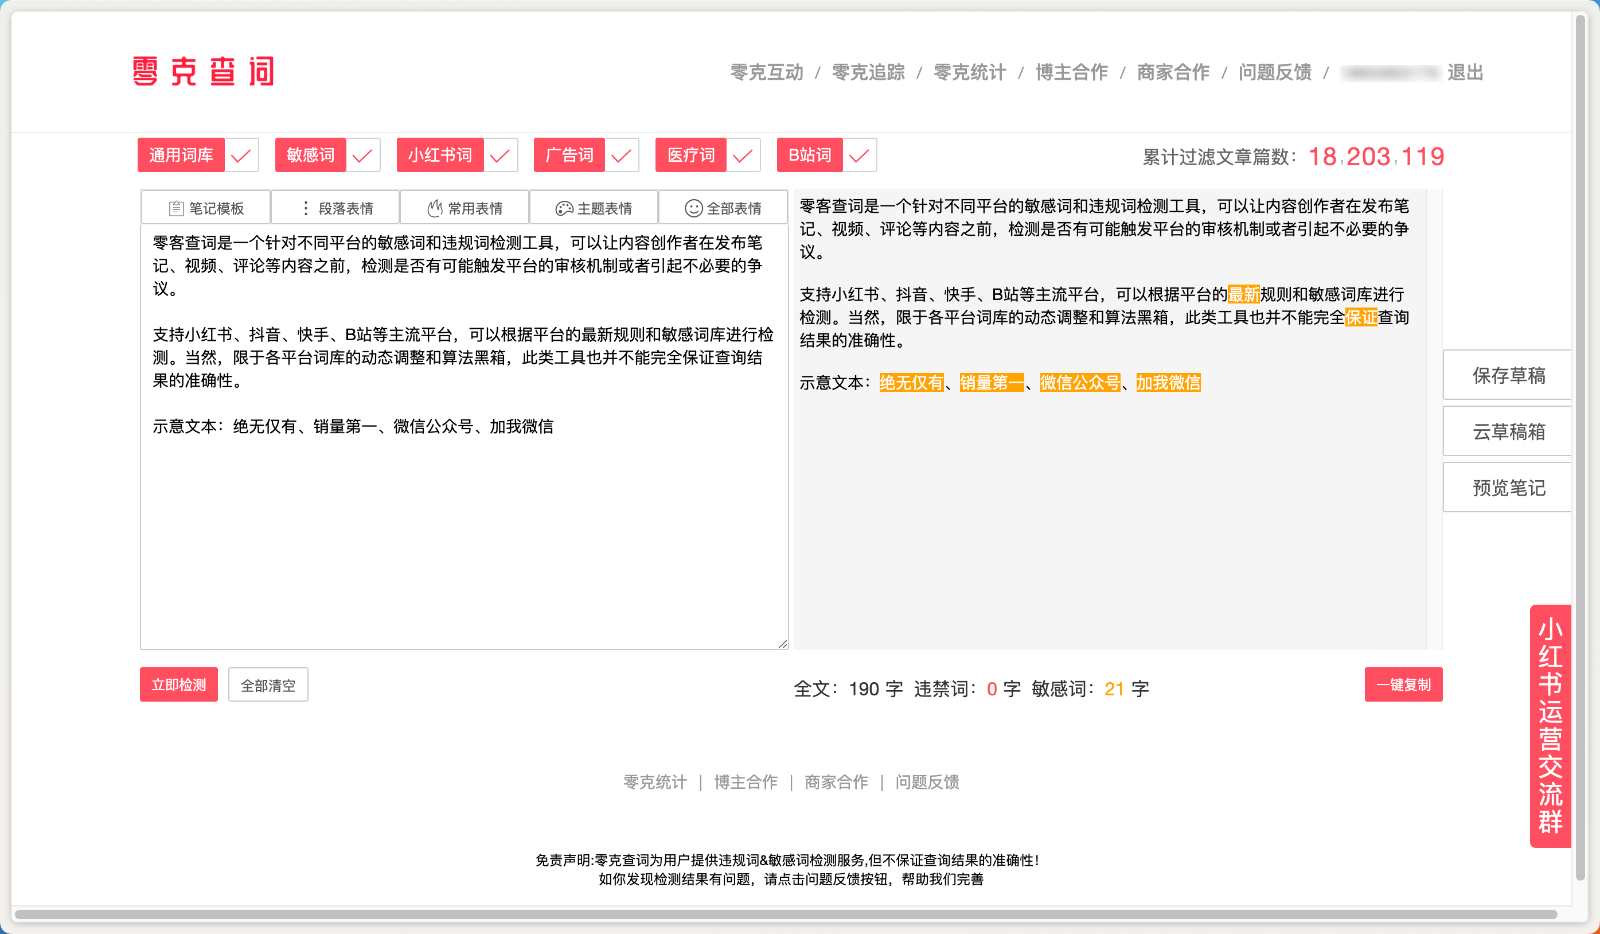Clear all text via 全部清空

[x=268, y=684]
